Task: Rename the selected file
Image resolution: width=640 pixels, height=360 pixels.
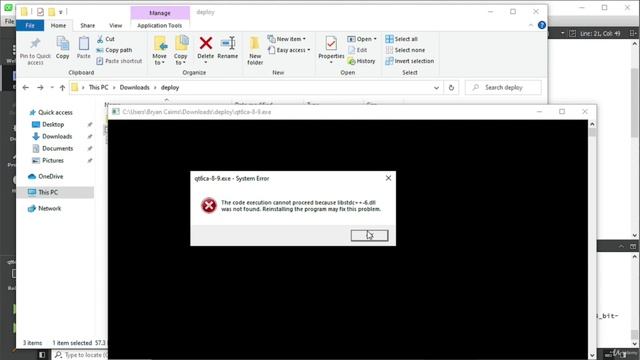Action: [228, 48]
